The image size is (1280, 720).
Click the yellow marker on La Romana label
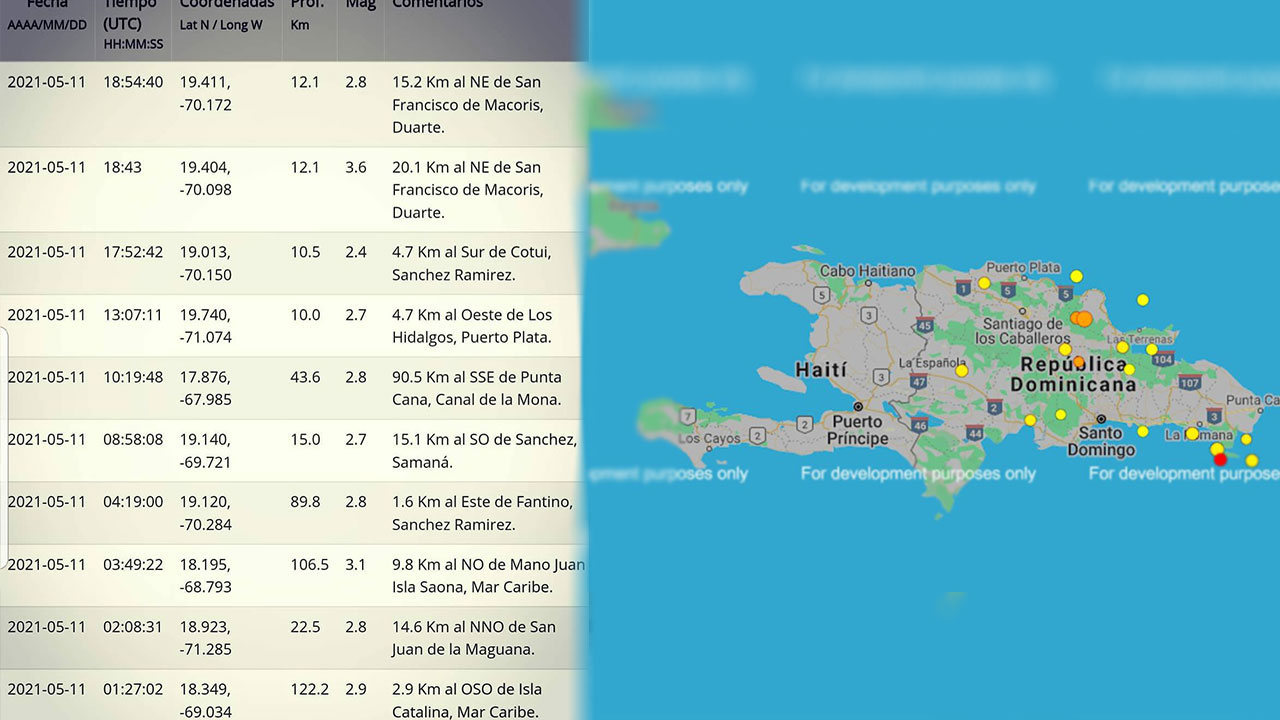pyautogui.click(x=1192, y=434)
